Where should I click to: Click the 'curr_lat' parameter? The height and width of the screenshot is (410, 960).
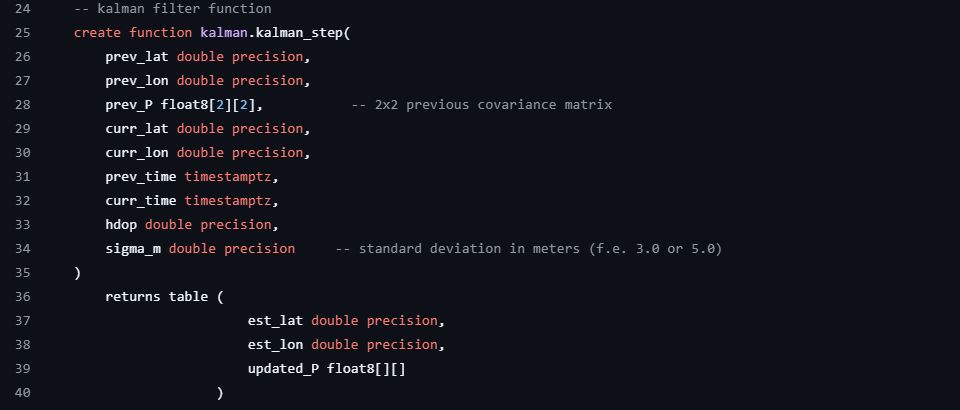[x=137, y=128]
